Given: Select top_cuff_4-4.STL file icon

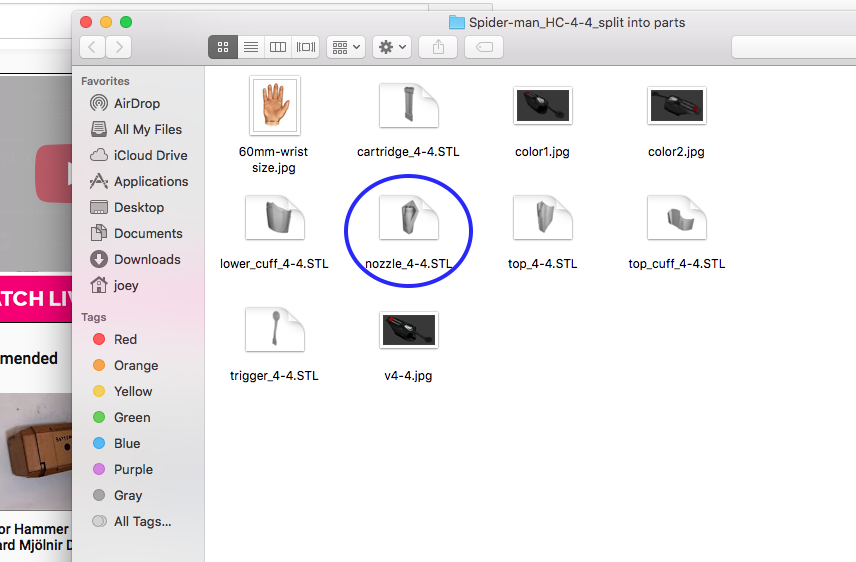Looking at the screenshot, I should pos(677,217).
